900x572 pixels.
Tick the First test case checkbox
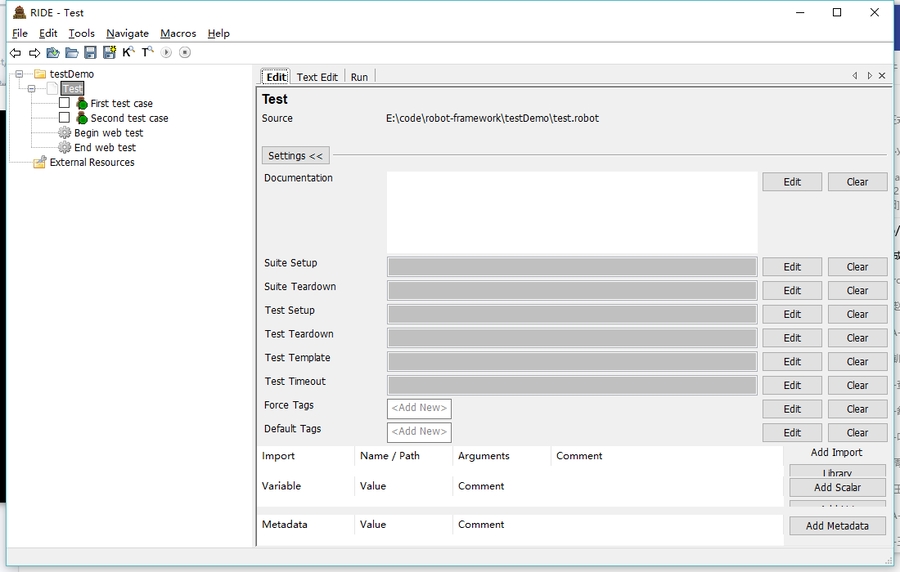[64, 103]
